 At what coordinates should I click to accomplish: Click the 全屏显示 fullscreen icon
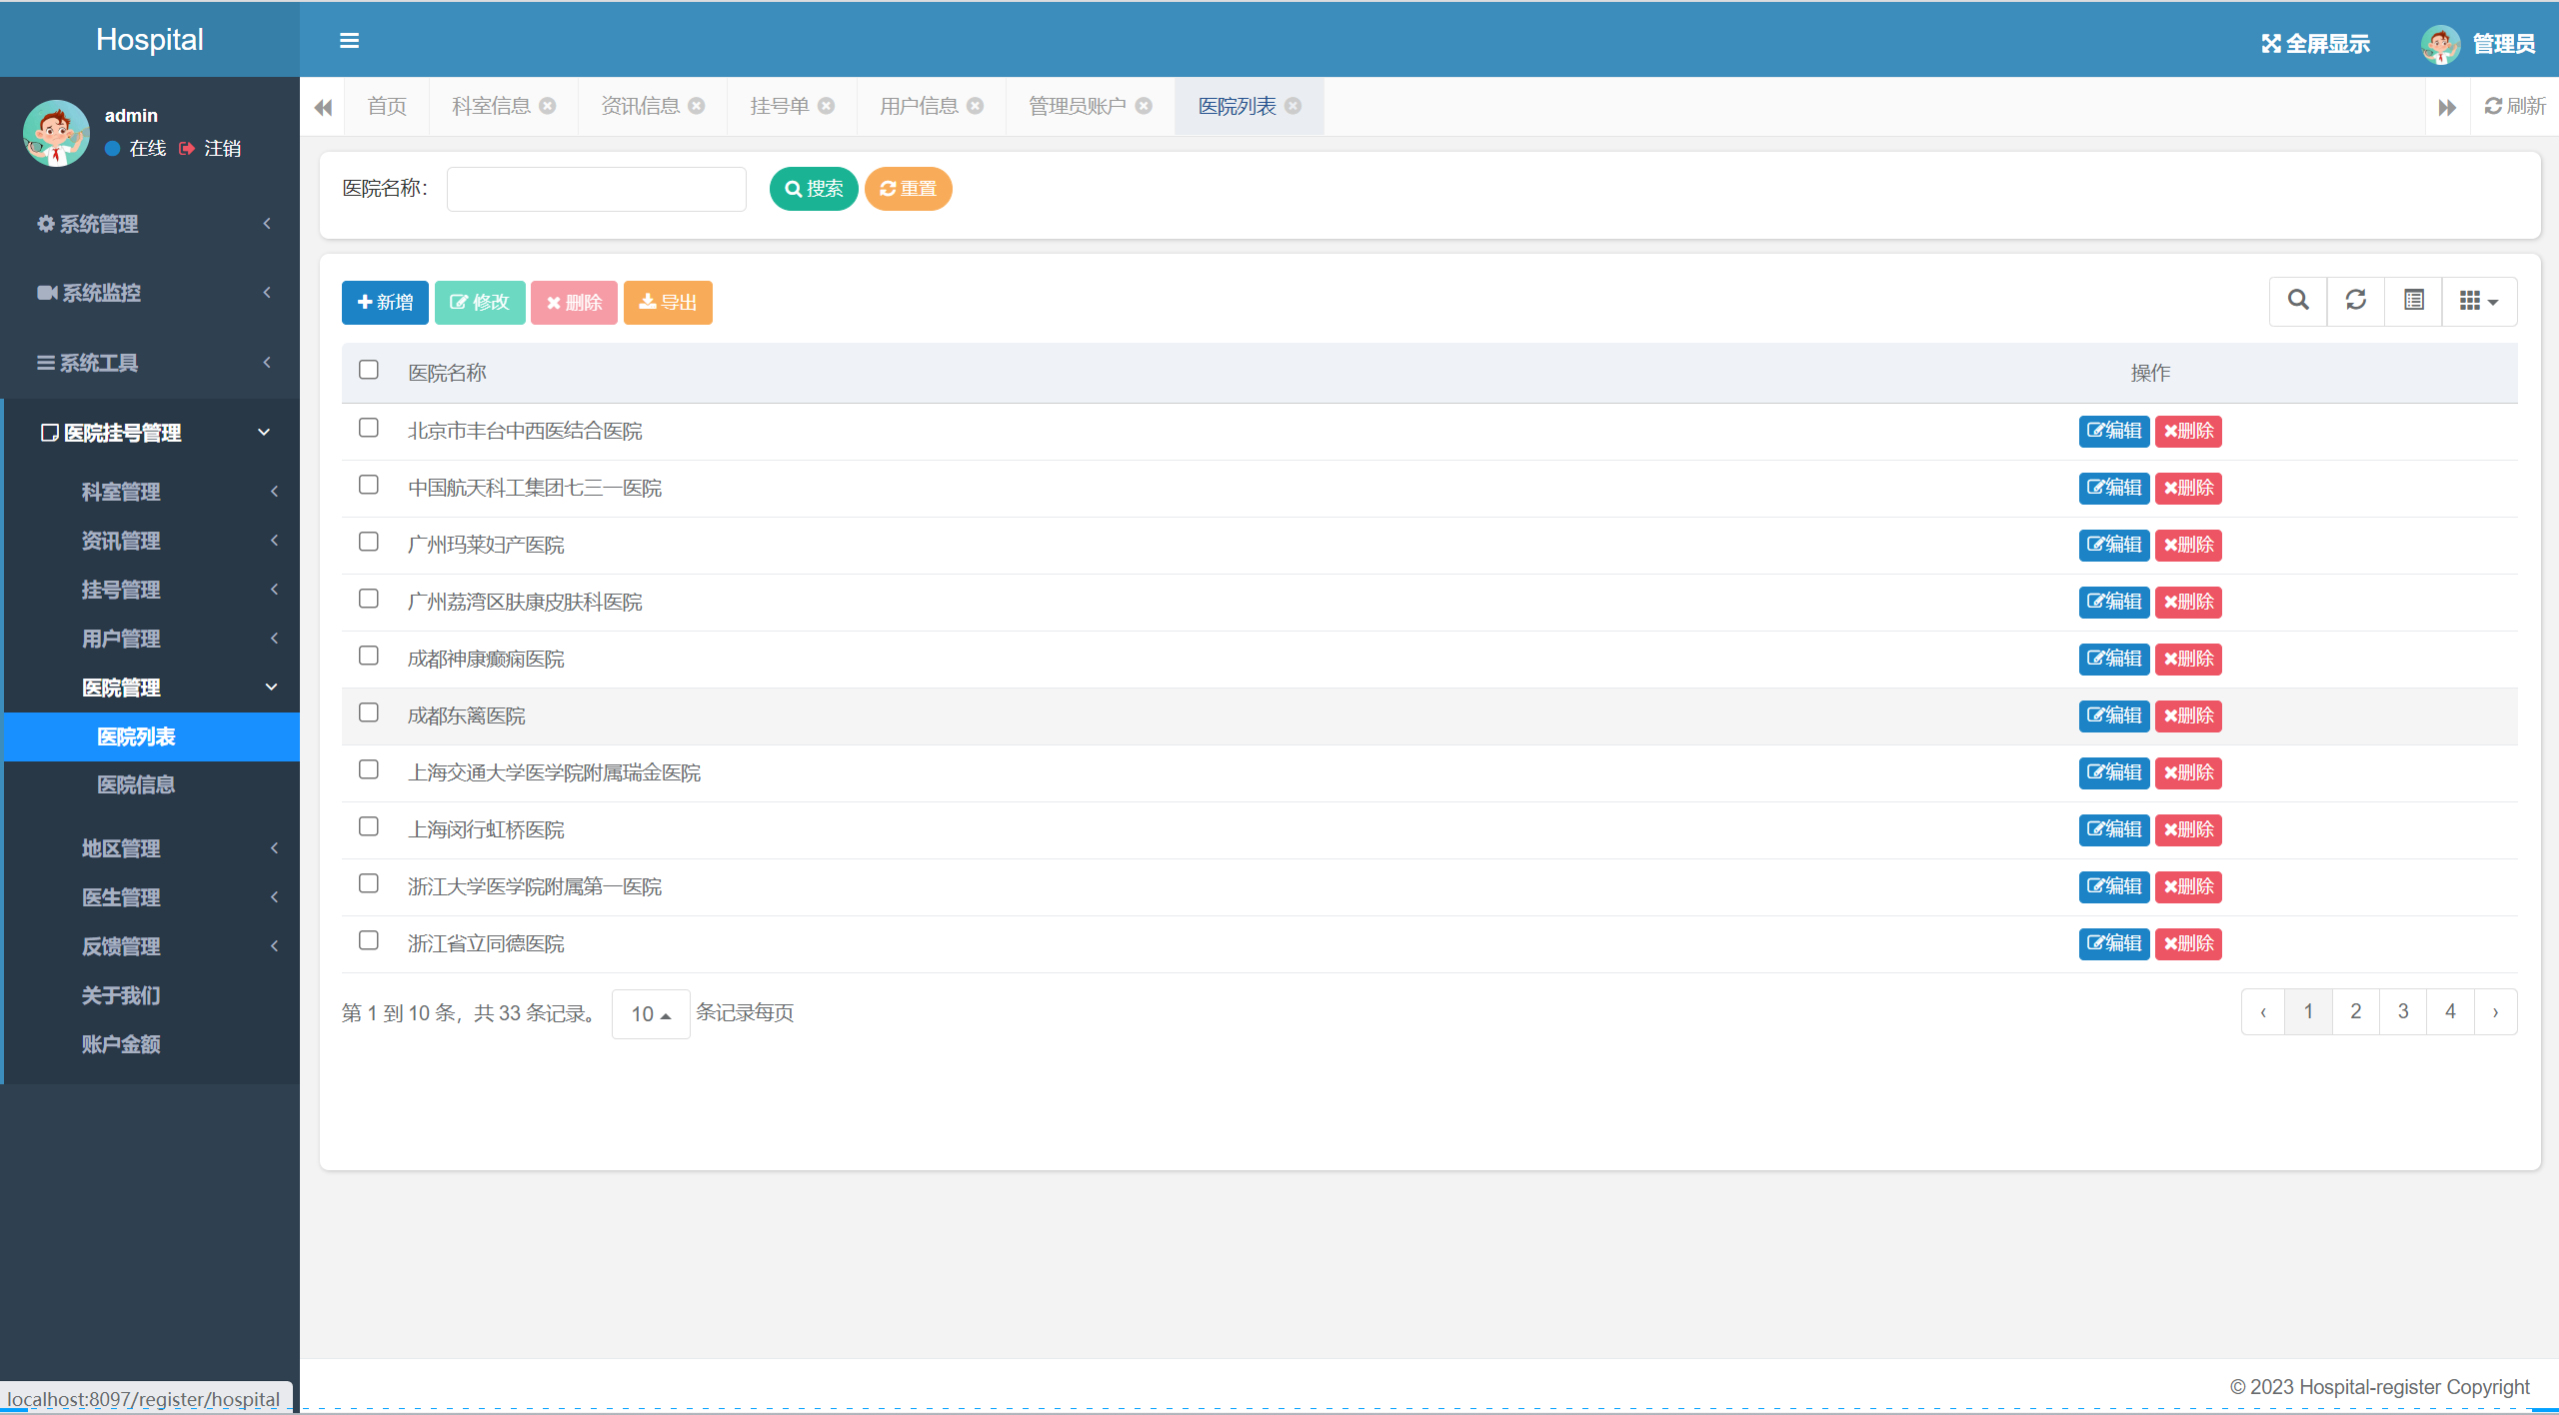(x=2271, y=44)
